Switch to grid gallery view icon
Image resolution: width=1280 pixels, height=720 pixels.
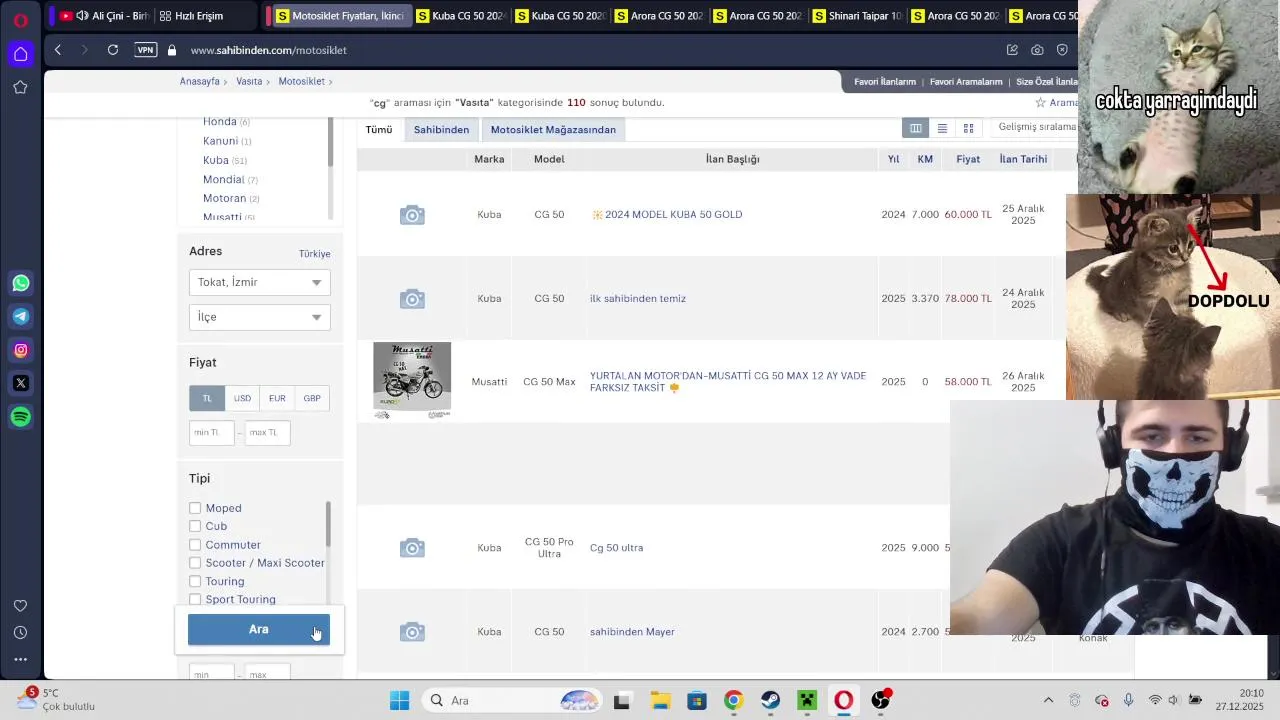click(x=968, y=128)
